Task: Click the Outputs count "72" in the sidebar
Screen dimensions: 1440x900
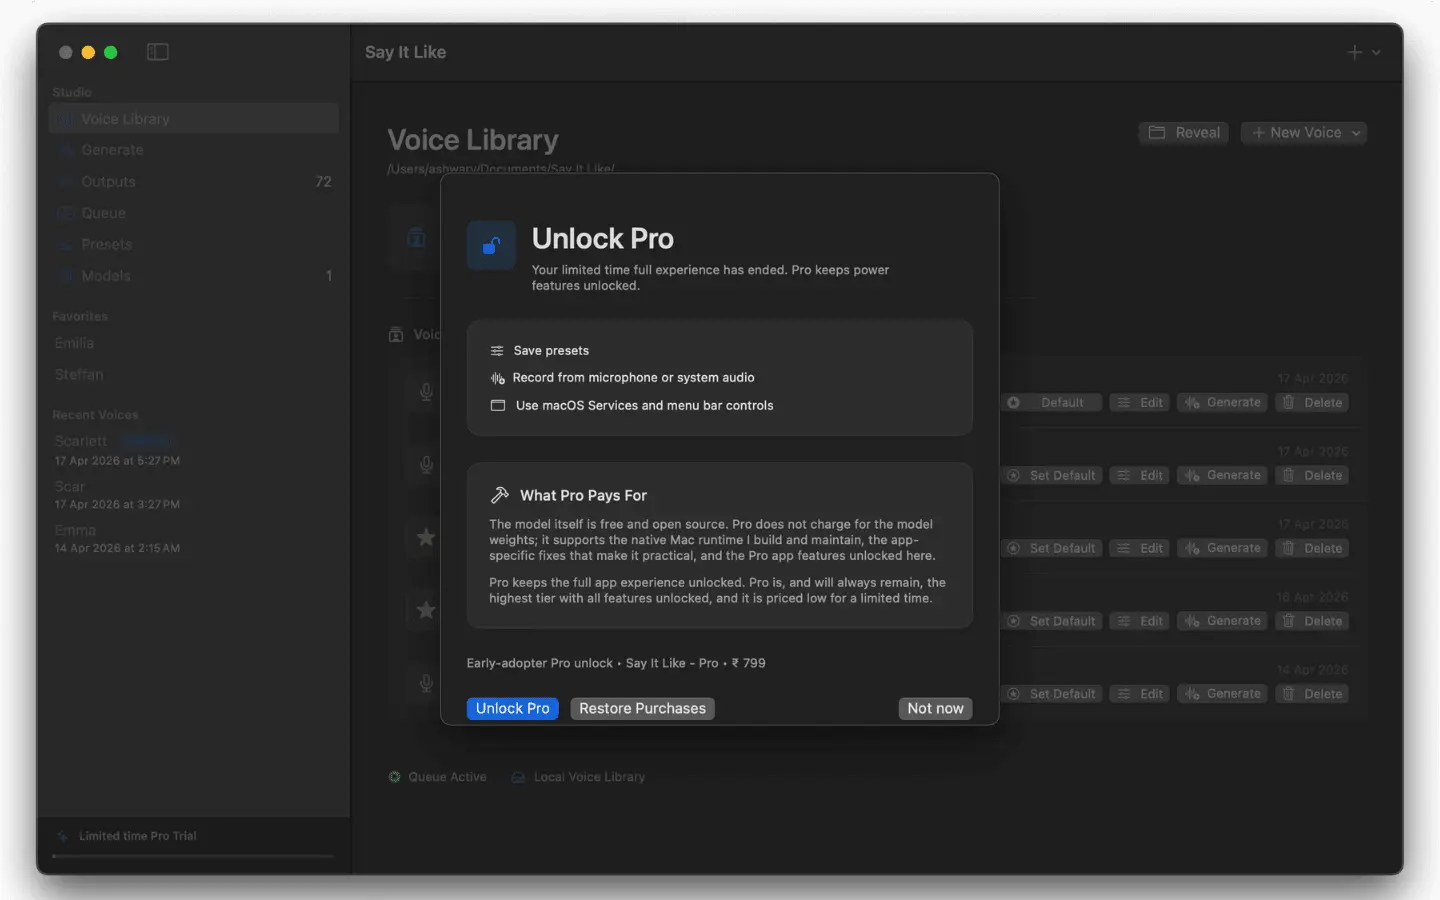Action: pyautogui.click(x=323, y=182)
